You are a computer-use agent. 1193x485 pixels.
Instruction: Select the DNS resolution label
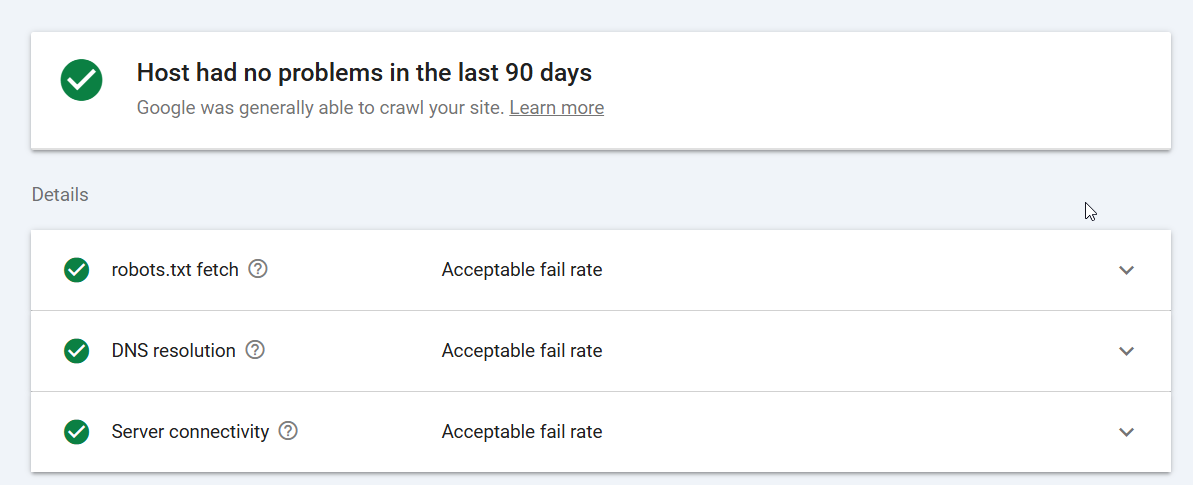point(173,350)
